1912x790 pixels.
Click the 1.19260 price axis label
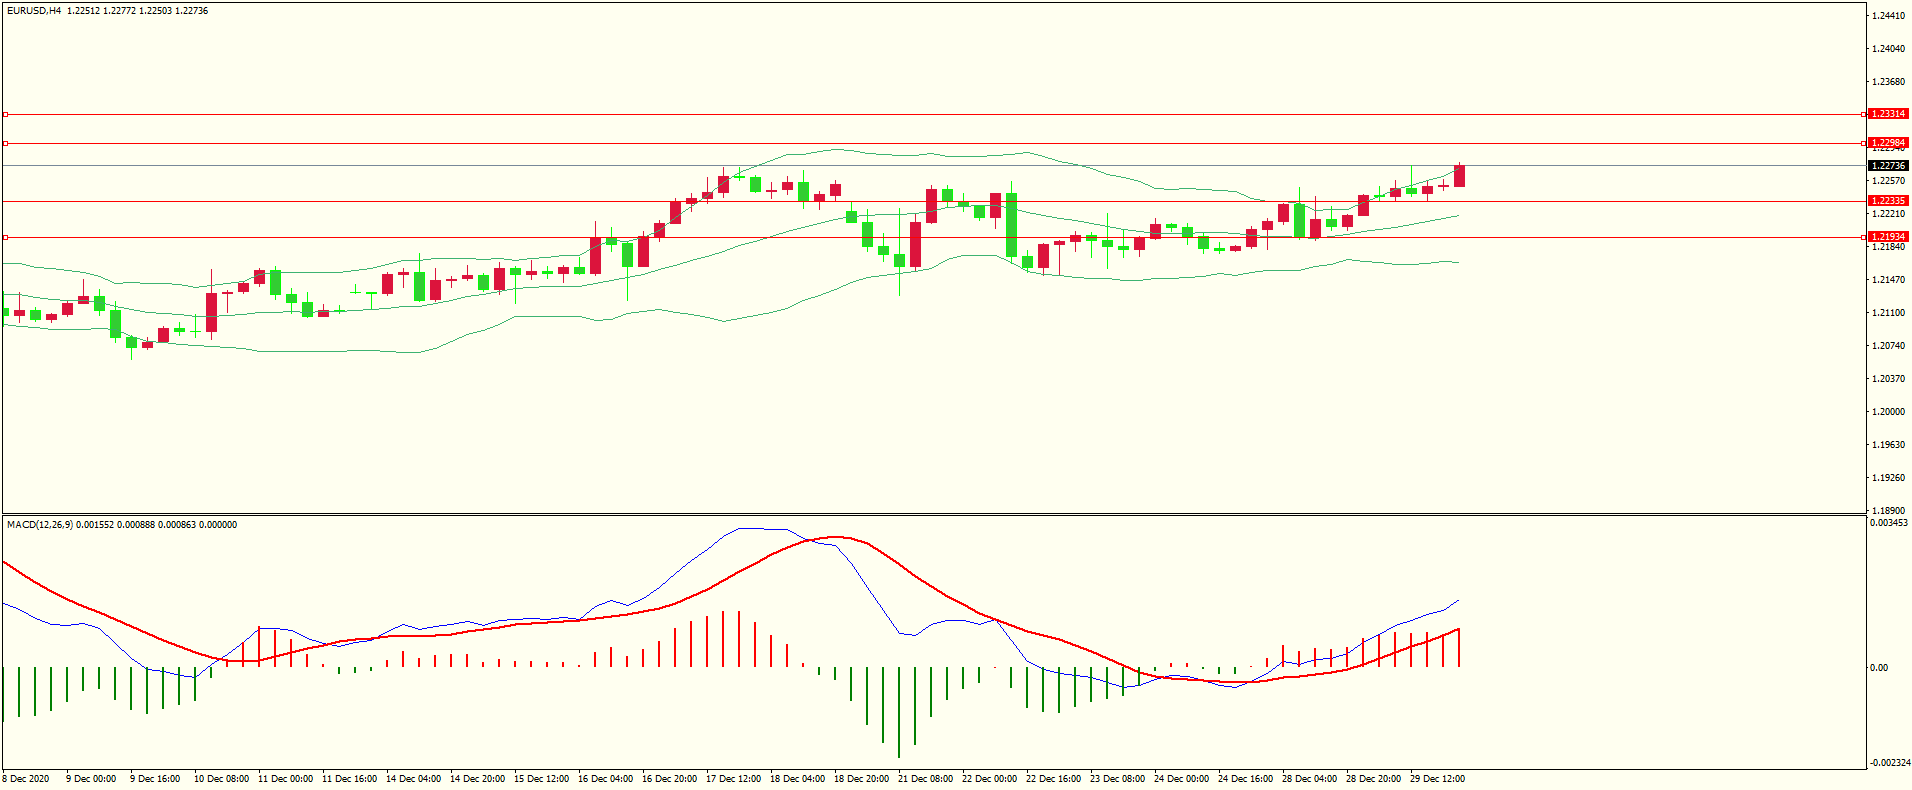1888,478
